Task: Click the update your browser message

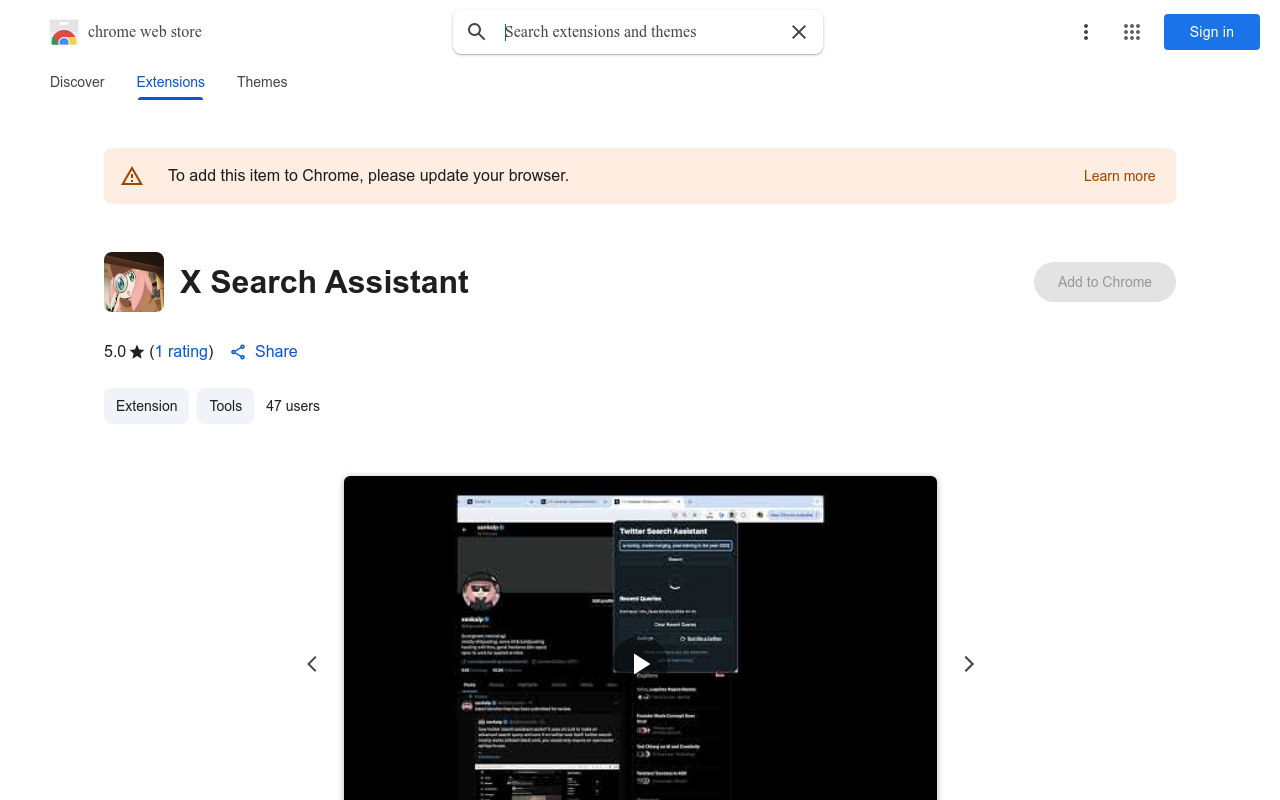Action: click(368, 176)
